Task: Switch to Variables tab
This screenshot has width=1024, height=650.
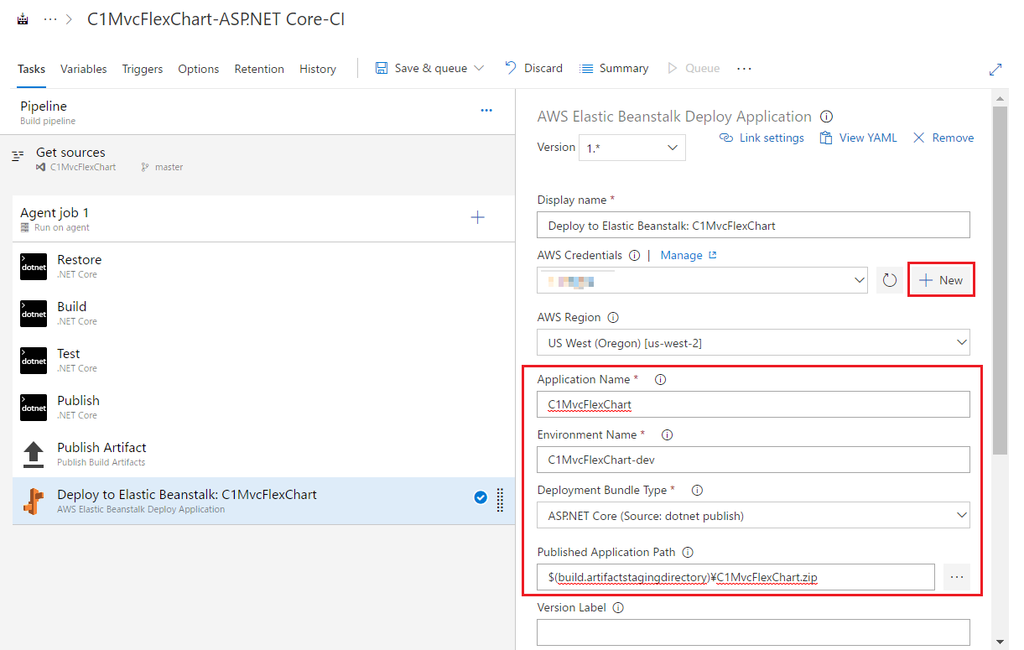Action: click(83, 69)
